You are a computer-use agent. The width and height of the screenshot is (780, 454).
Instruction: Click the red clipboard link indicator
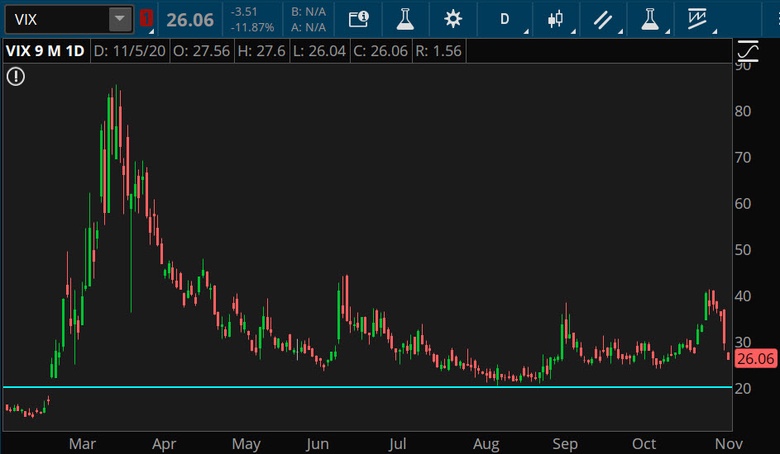146,19
